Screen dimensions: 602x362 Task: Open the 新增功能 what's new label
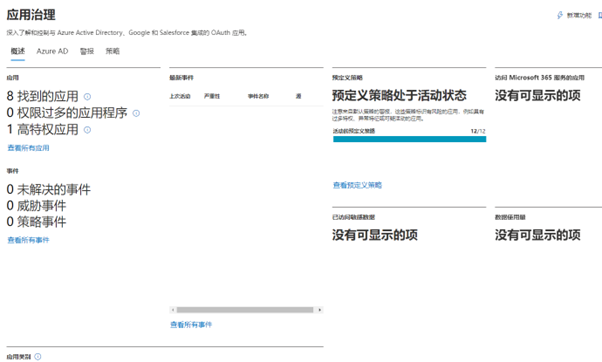pos(579,15)
